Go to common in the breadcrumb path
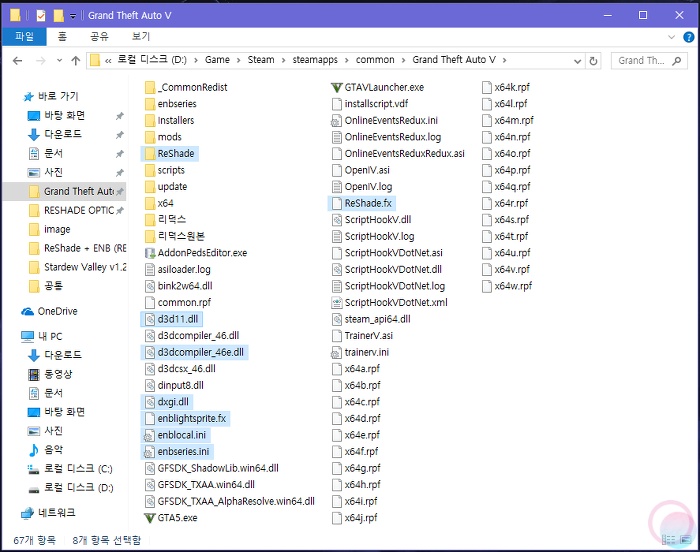700x552 pixels. (x=375, y=60)
